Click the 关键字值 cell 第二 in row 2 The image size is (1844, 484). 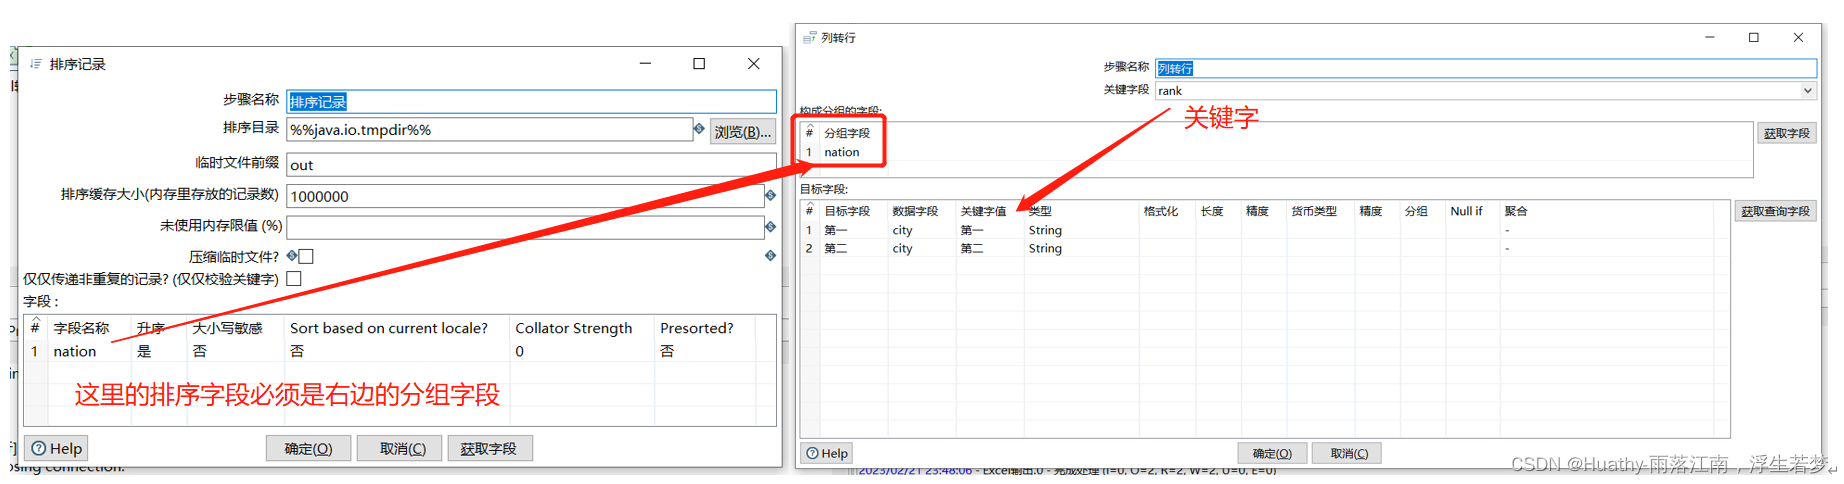pos(972,248)
